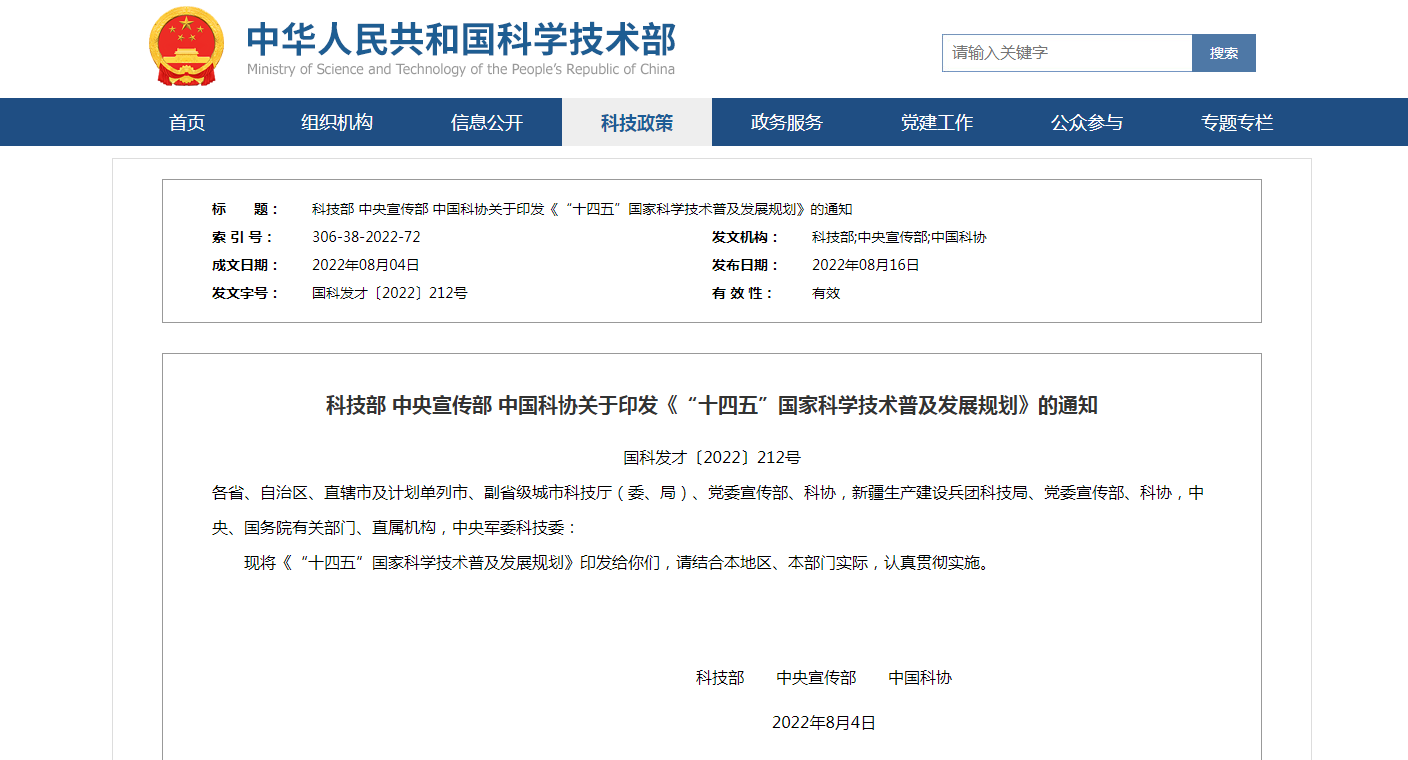Click the signature 科技部 at article bottom

pyautogui.click(x=720, y=677)
